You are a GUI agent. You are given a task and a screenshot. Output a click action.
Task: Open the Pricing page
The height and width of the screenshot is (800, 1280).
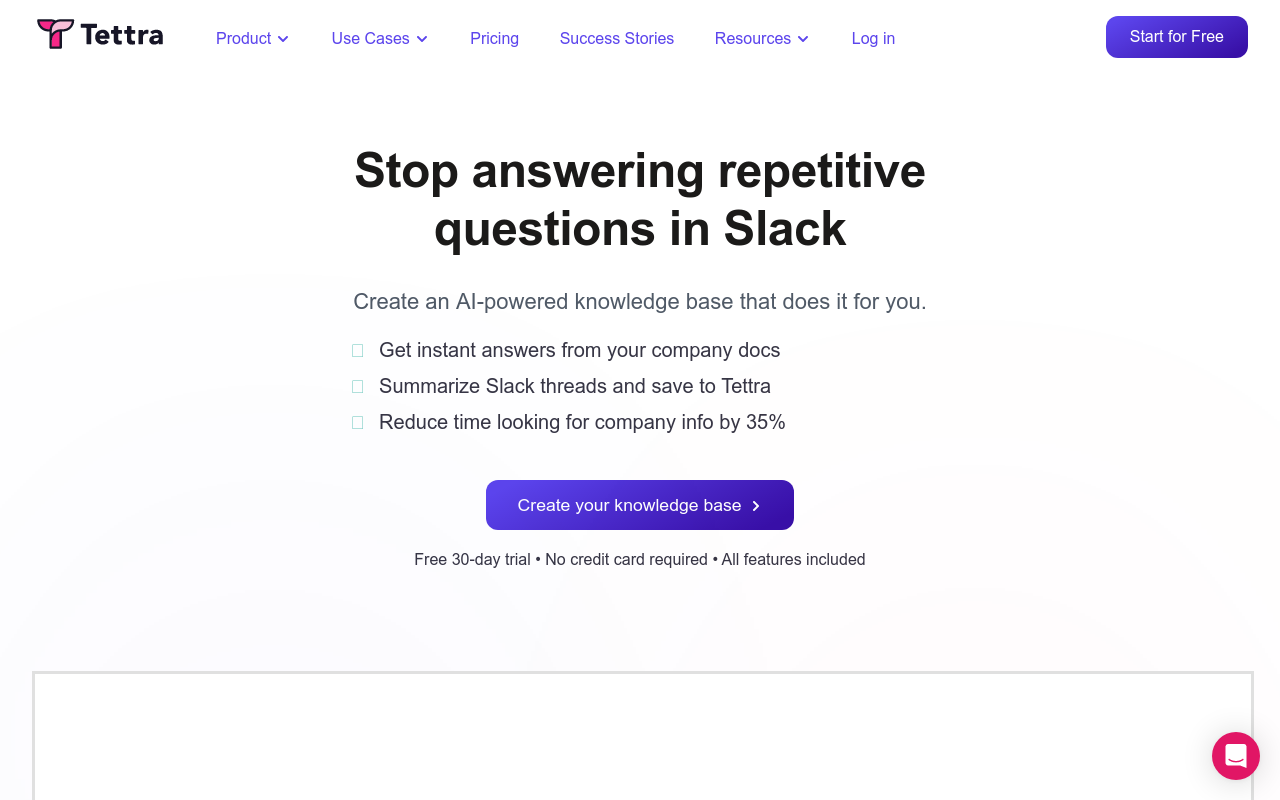[494, 38]
